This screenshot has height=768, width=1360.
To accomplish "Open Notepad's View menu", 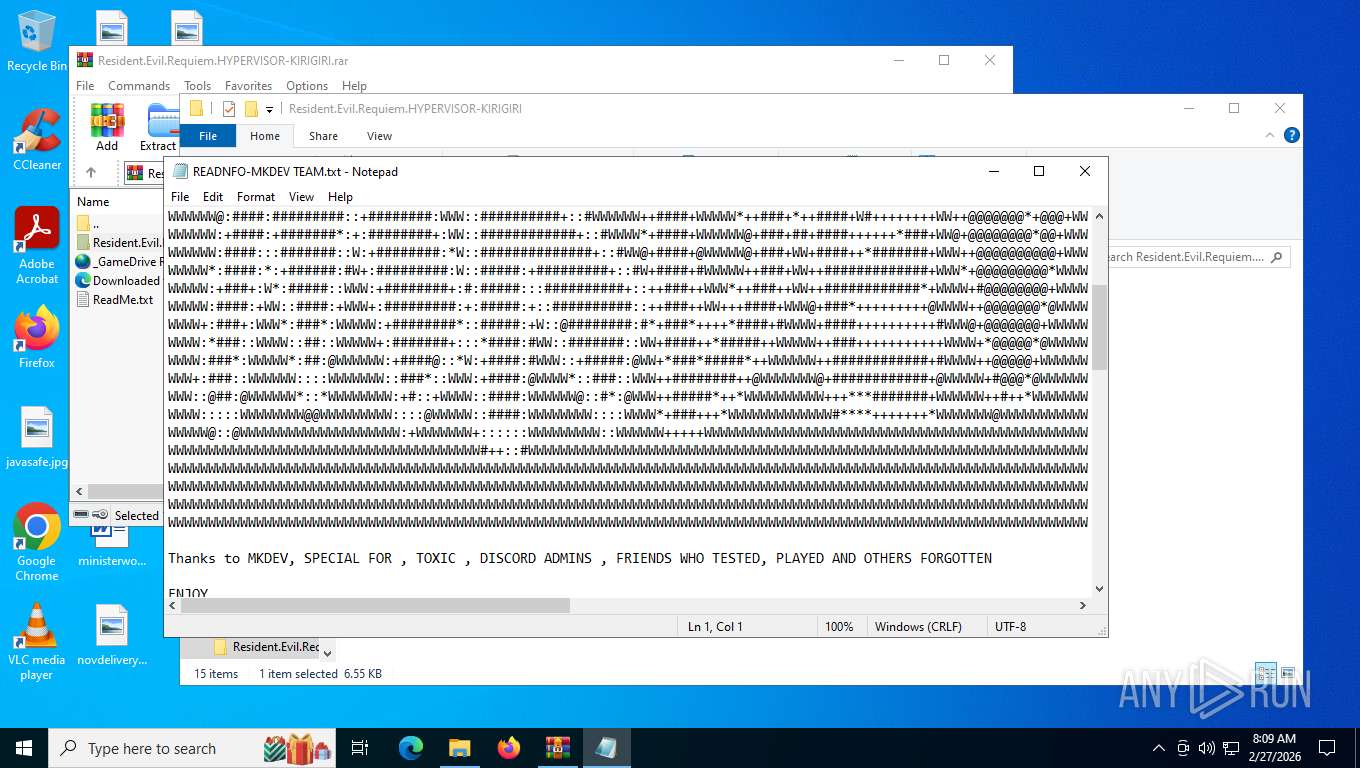I will (x=301, y=197).
